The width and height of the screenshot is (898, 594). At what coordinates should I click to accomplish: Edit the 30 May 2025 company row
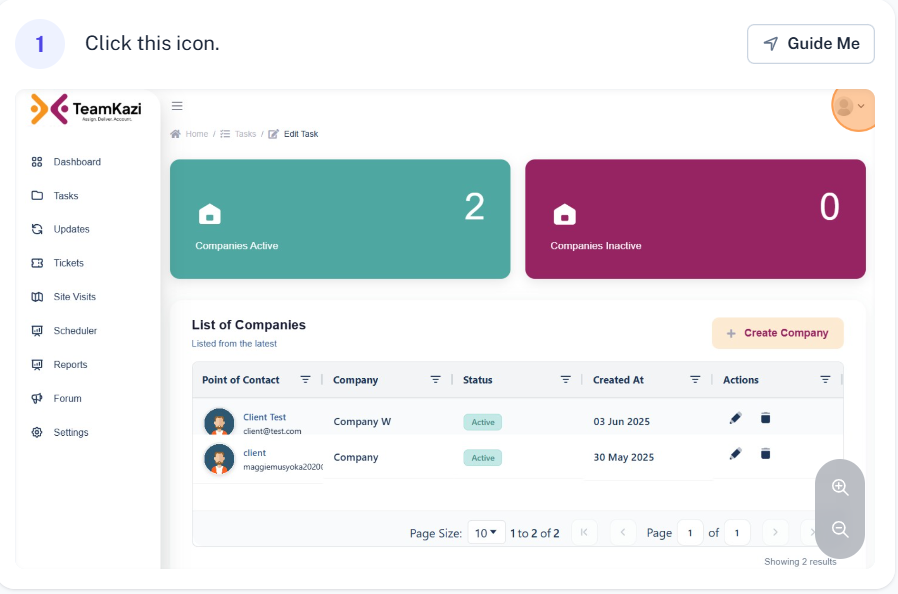[x=735, y=454]
